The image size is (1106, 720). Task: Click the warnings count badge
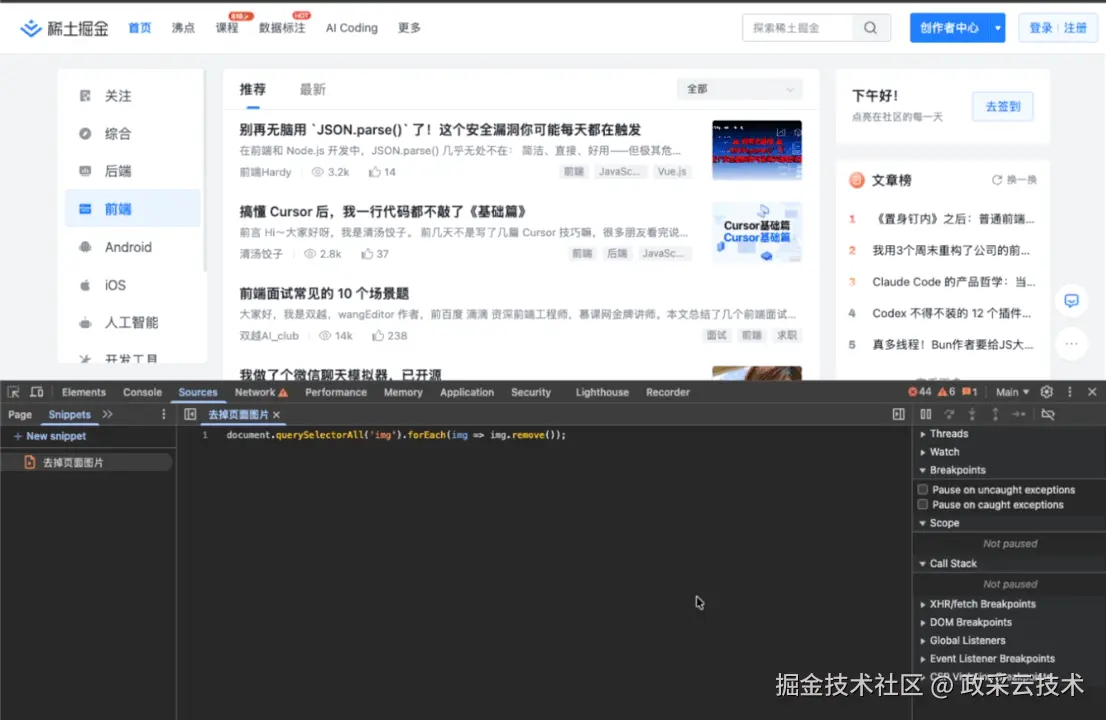click(947, 392)
